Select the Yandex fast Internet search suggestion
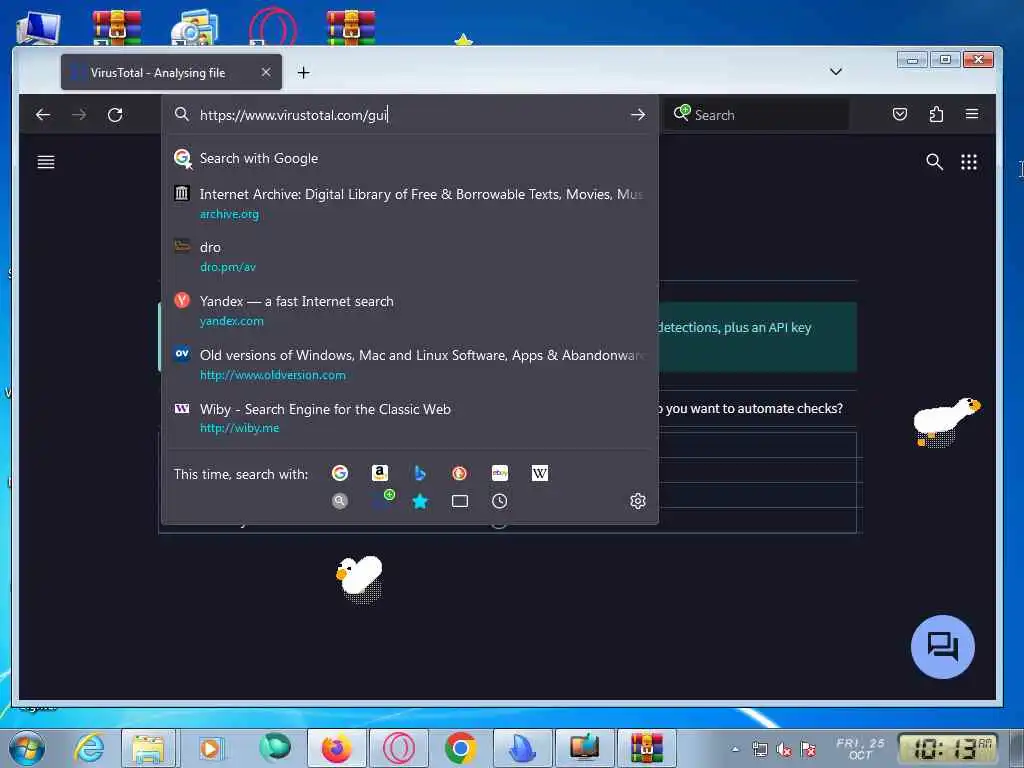Screen dimensions: 1024x768 point(410,311)
